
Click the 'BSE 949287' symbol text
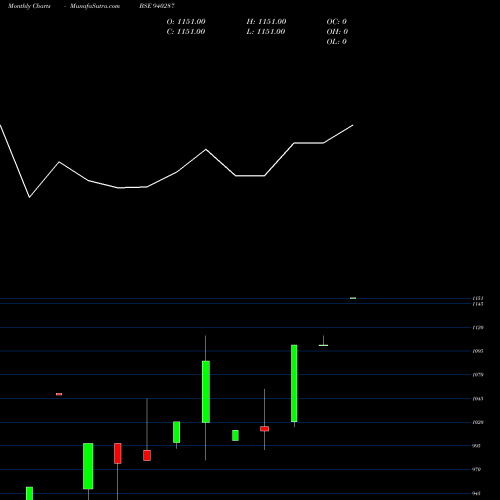click(x=157, y=6)
